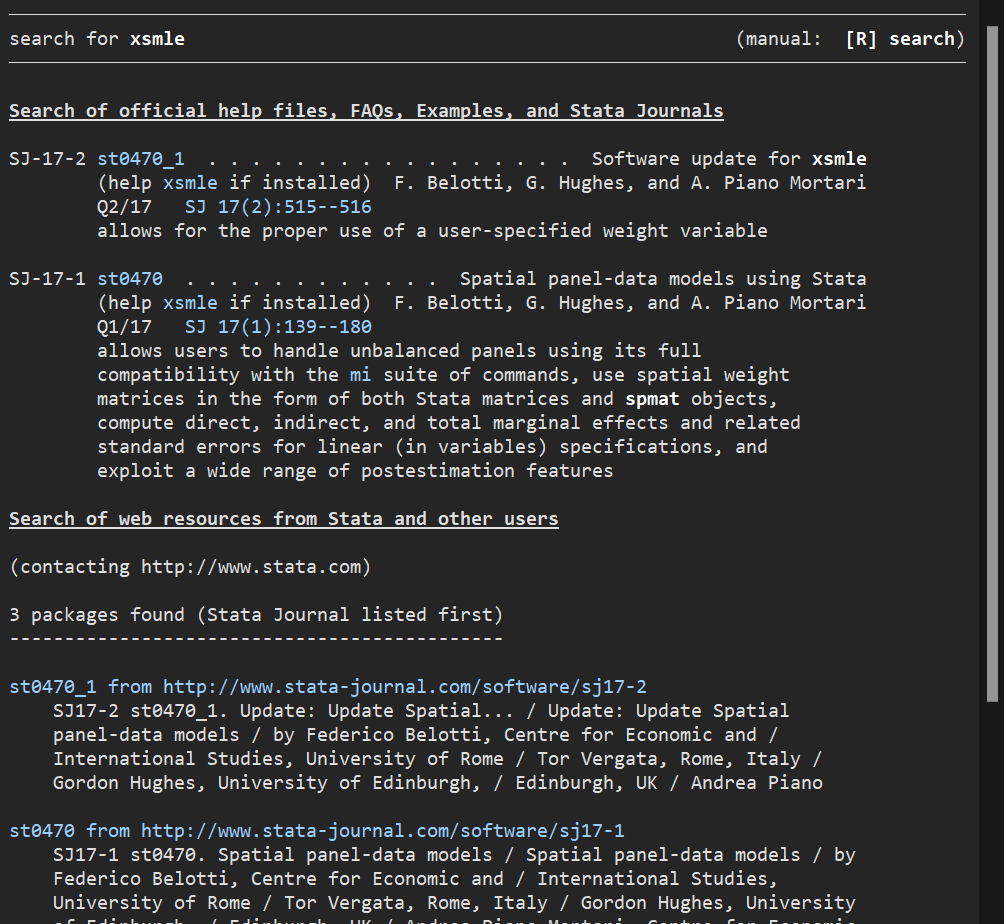The height and width of the screenshot is (924, 1004).
Task: Click the scrollbar track below the thumb
Action: point(992,810)
